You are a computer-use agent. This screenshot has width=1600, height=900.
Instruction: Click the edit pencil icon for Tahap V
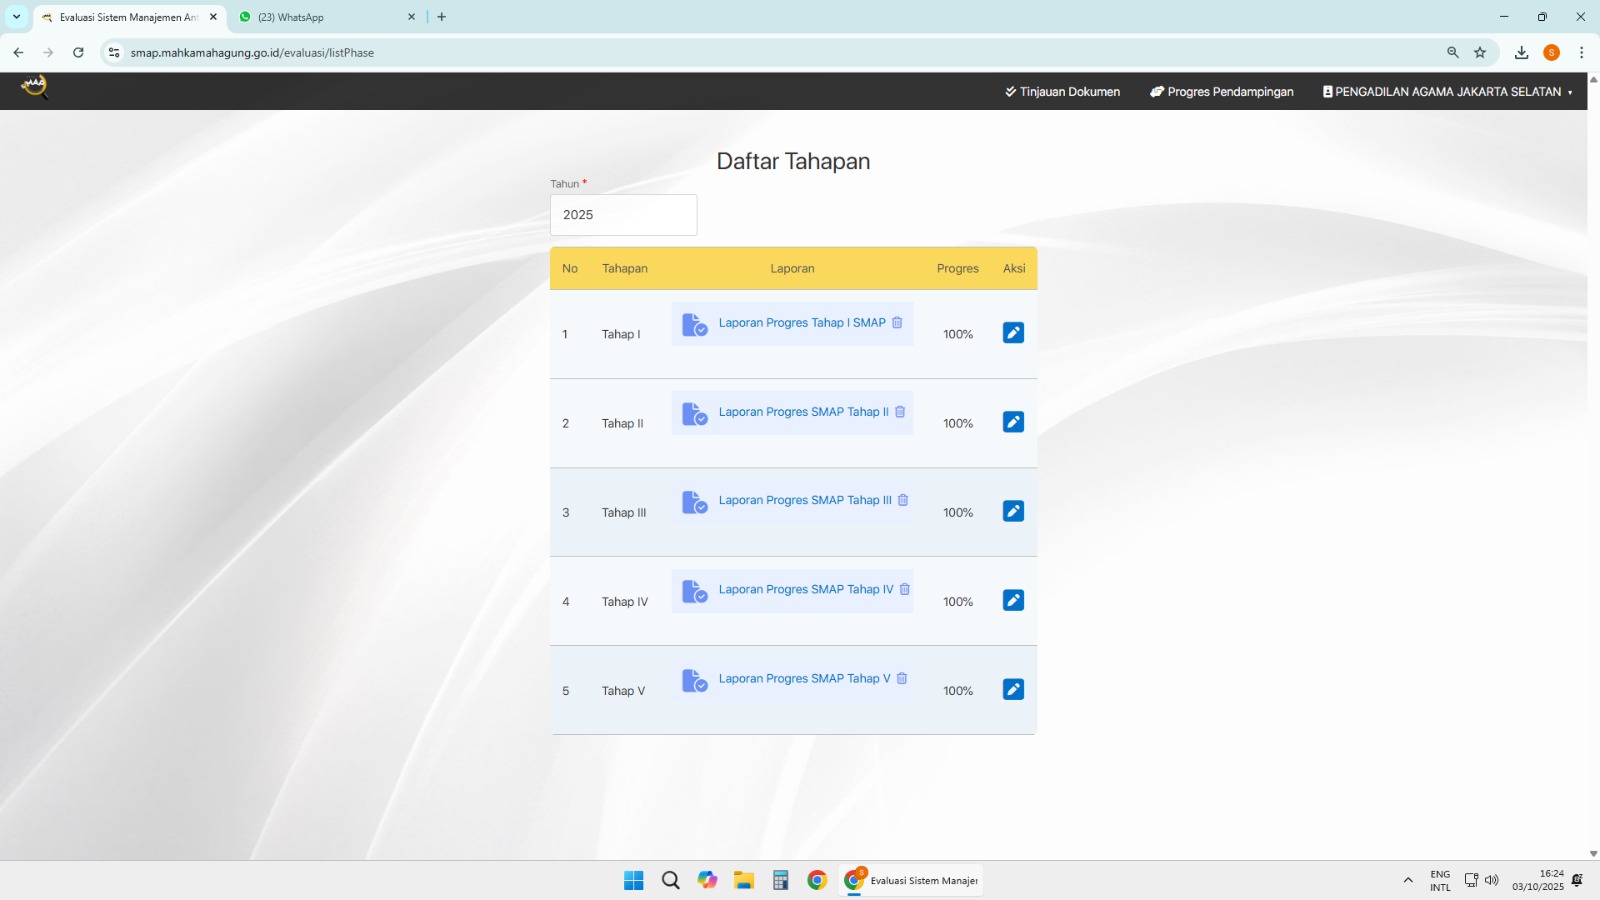(x=1013, y=689)
